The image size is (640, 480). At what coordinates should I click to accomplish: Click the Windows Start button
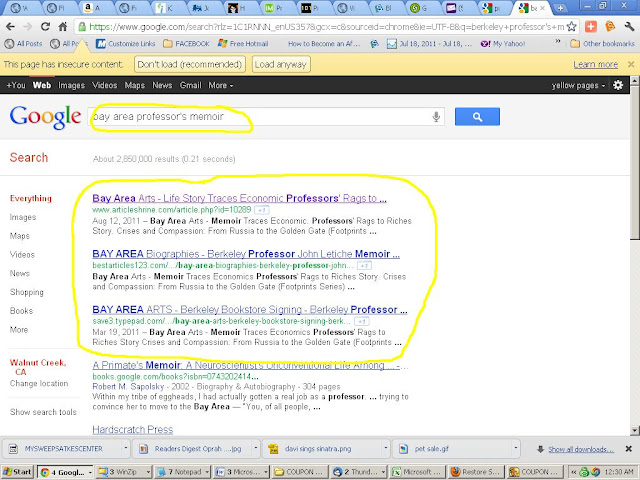18,472
